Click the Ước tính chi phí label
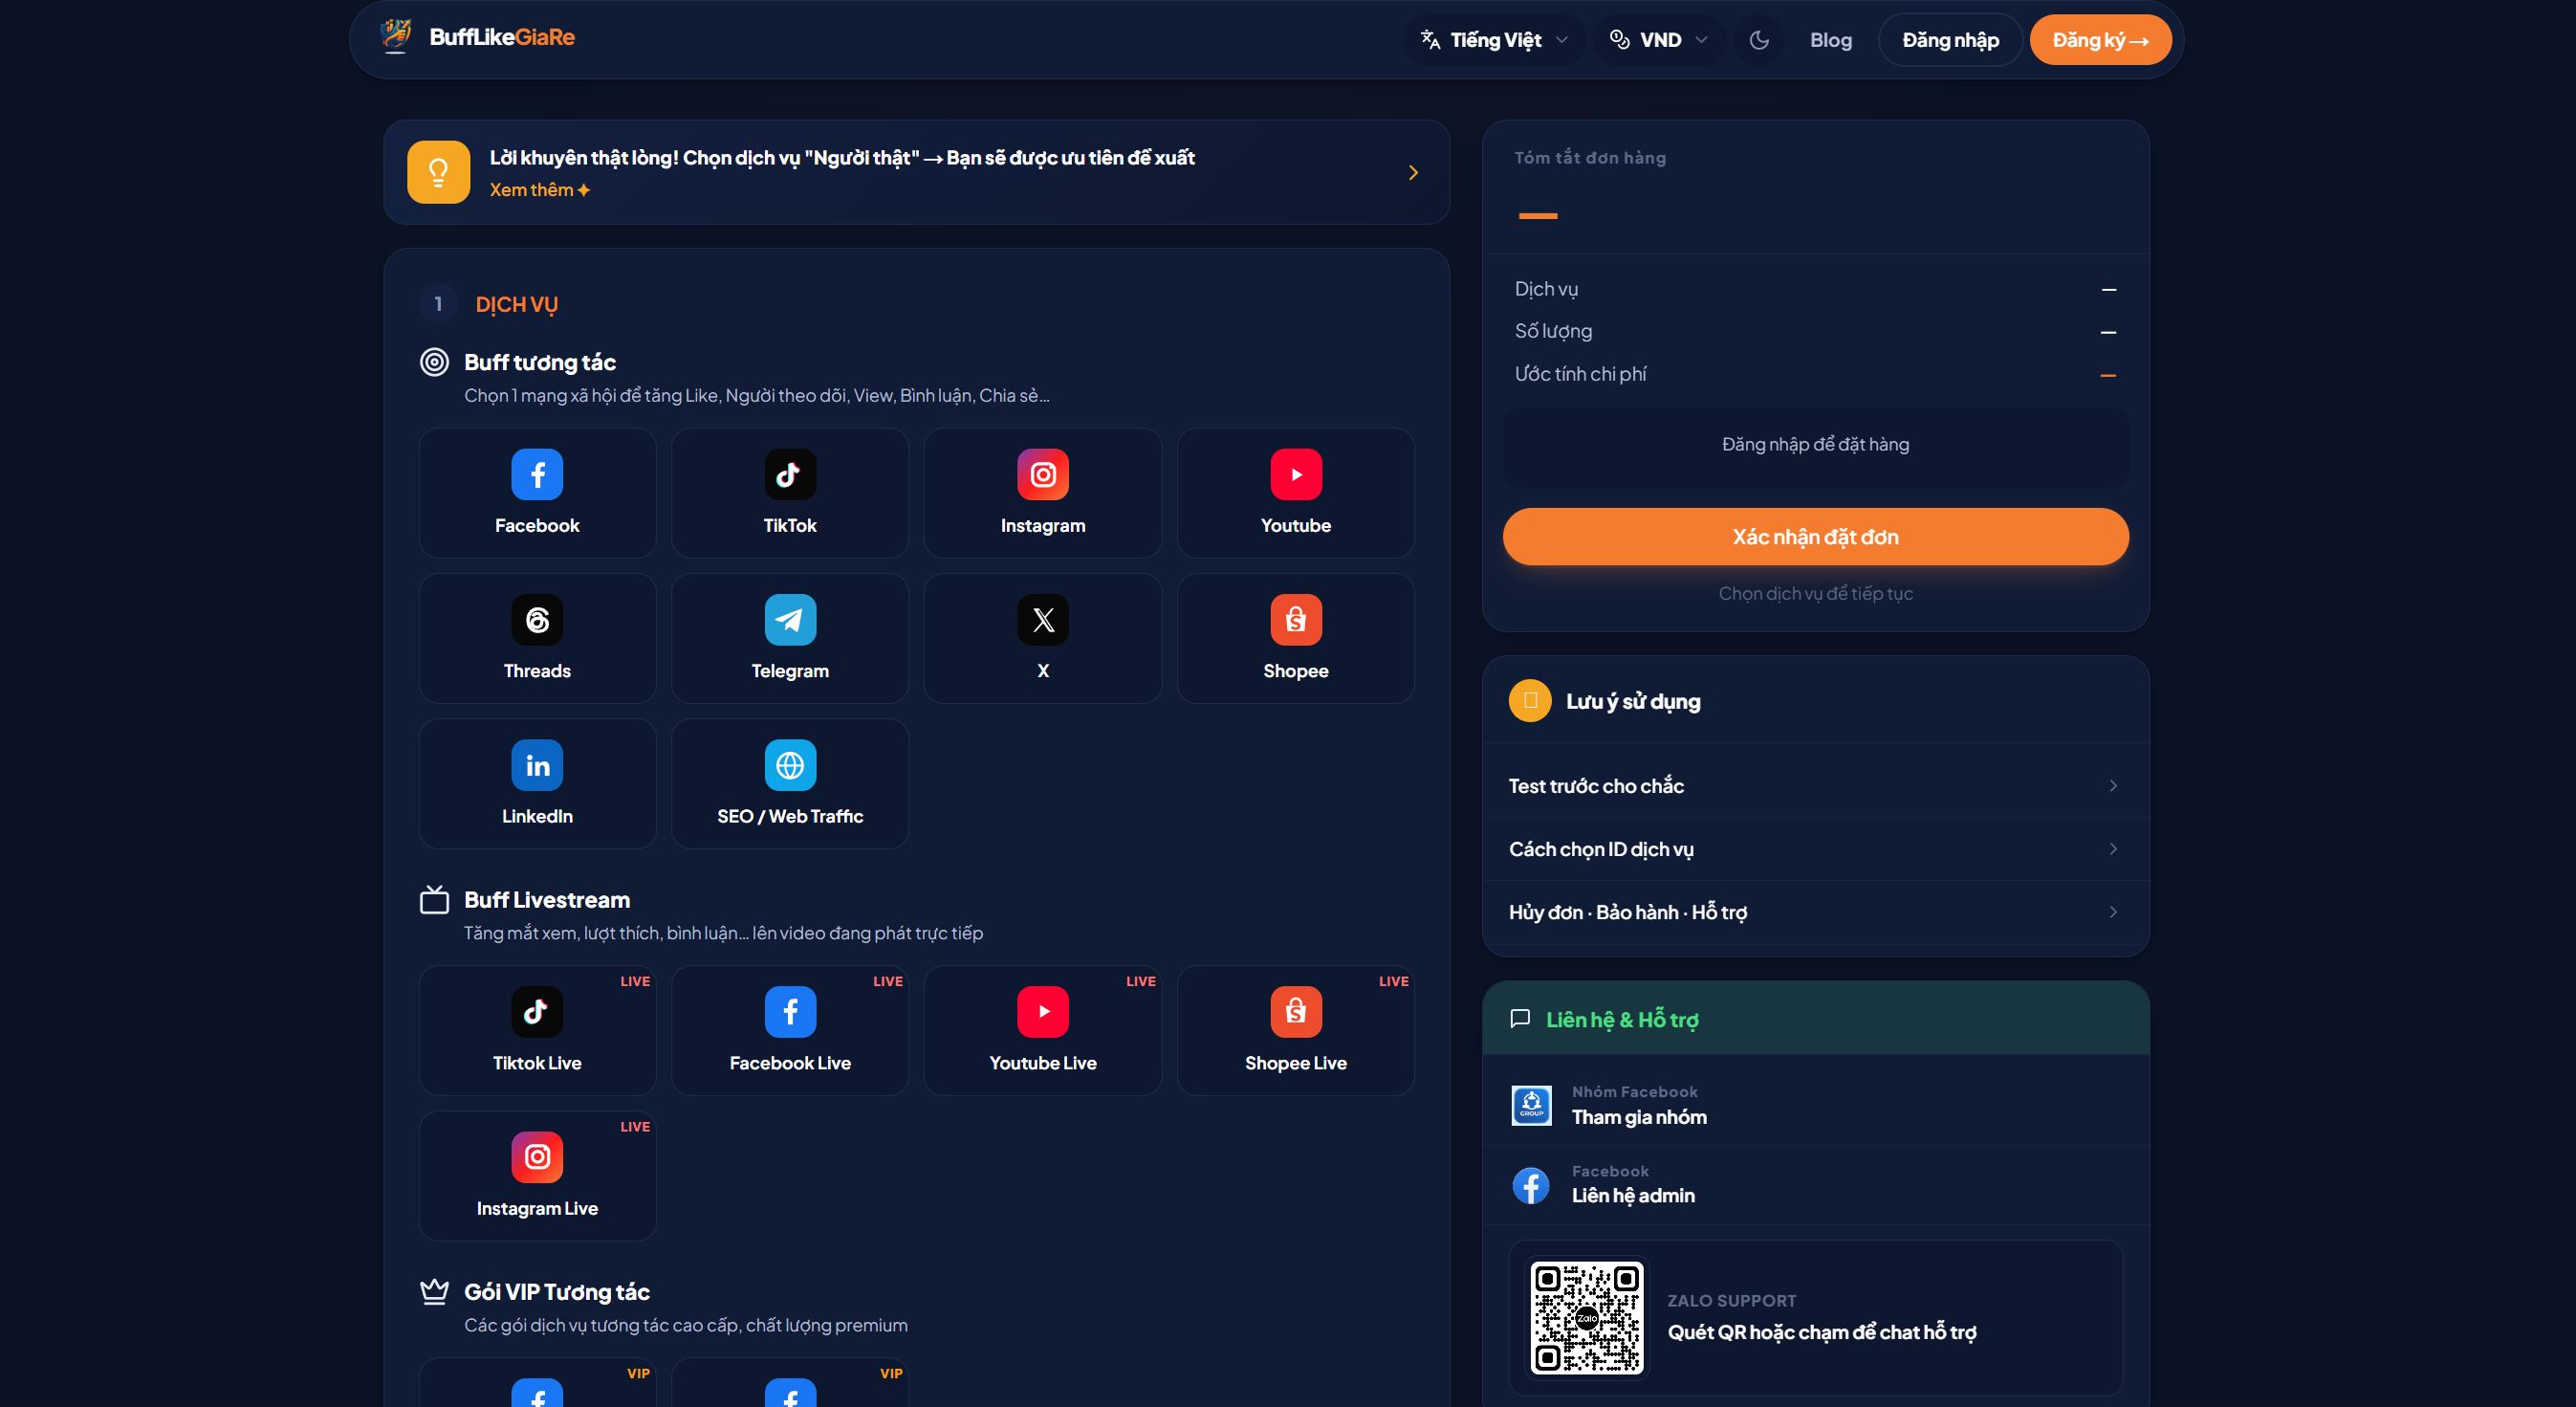The image size is (2576, 1407). 1580,374
